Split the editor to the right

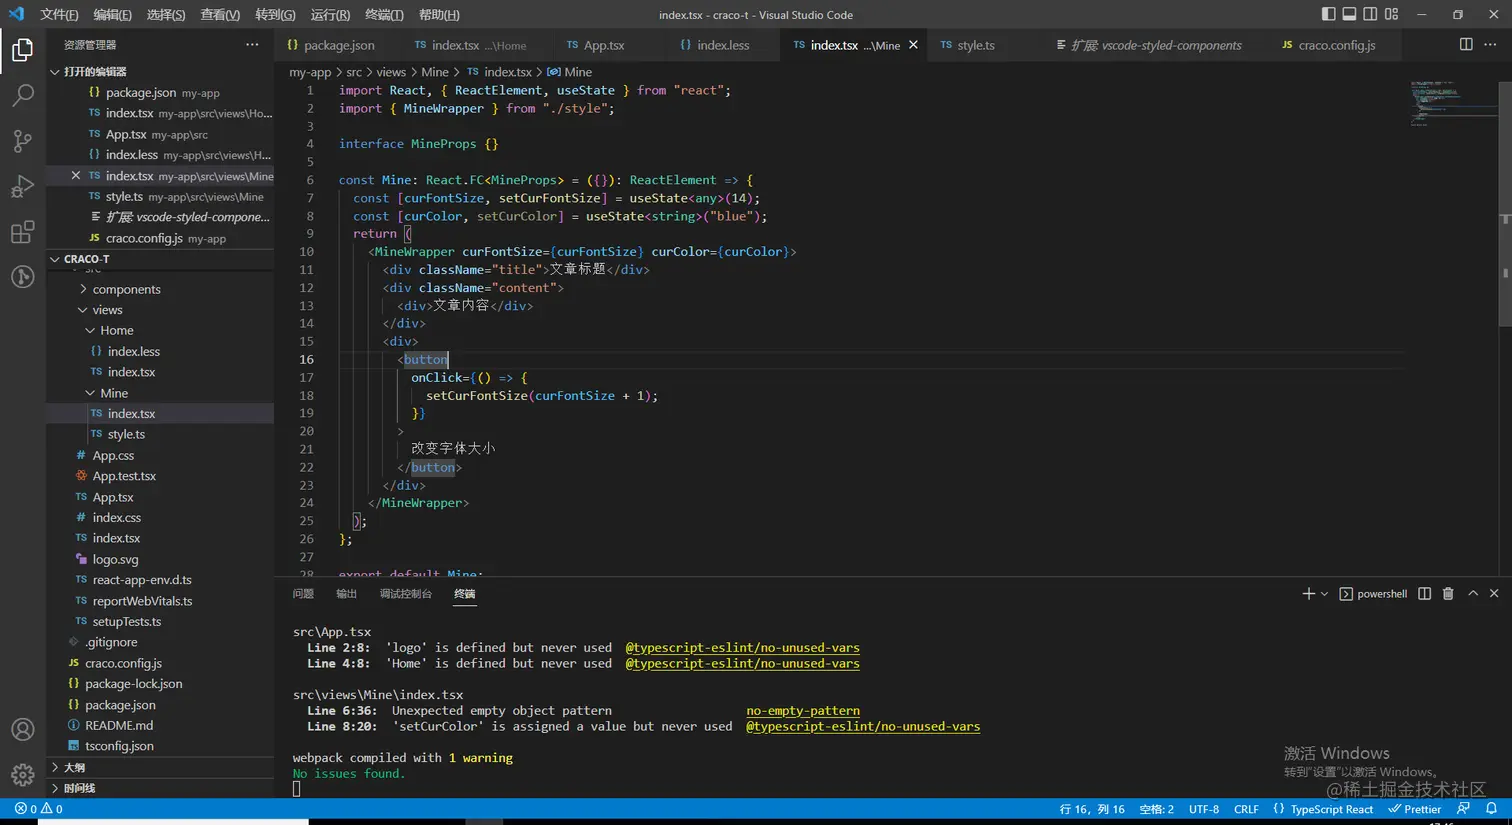click(x=1466, y=45)
